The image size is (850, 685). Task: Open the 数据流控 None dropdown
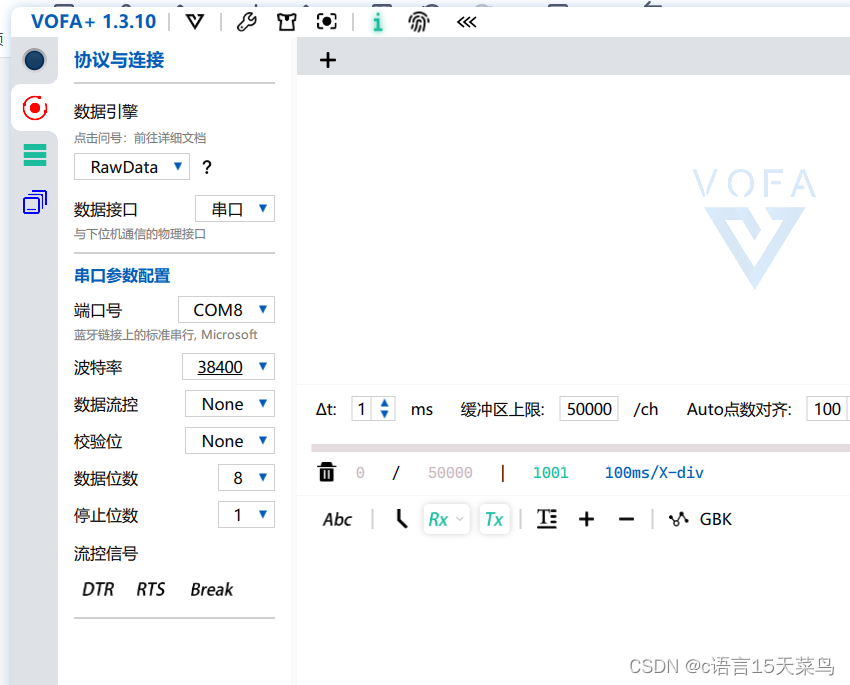[230, 404]
